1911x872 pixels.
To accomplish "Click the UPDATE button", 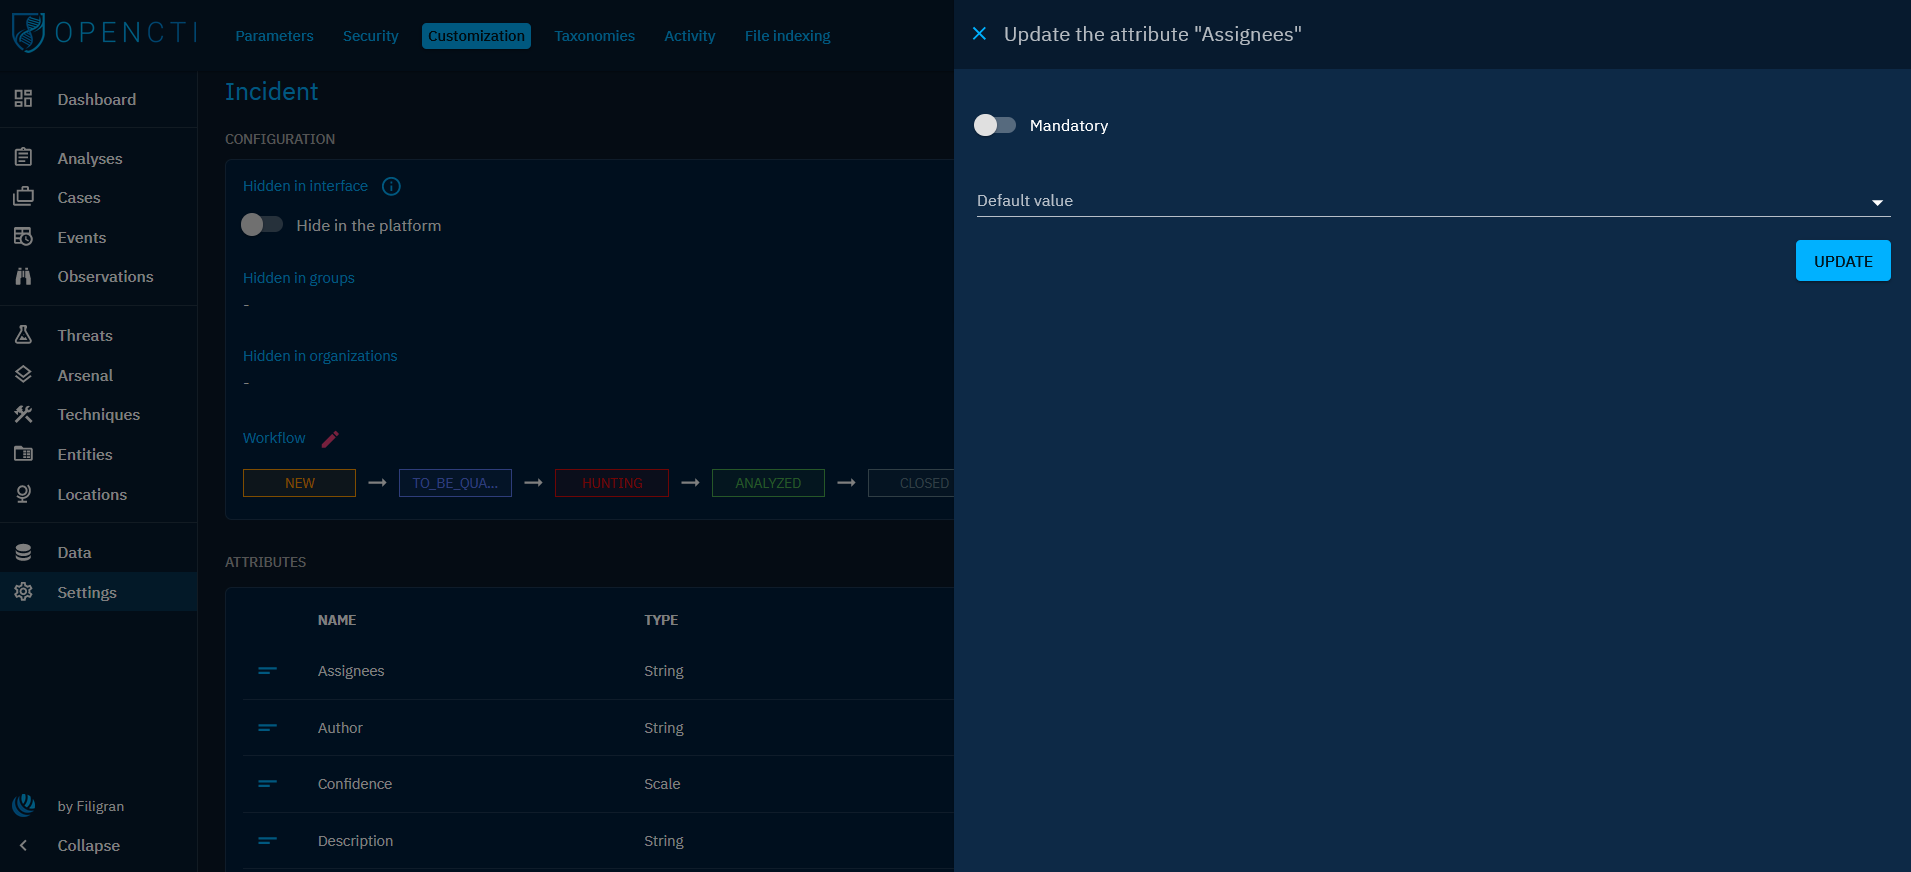I will click(1842, 261).
